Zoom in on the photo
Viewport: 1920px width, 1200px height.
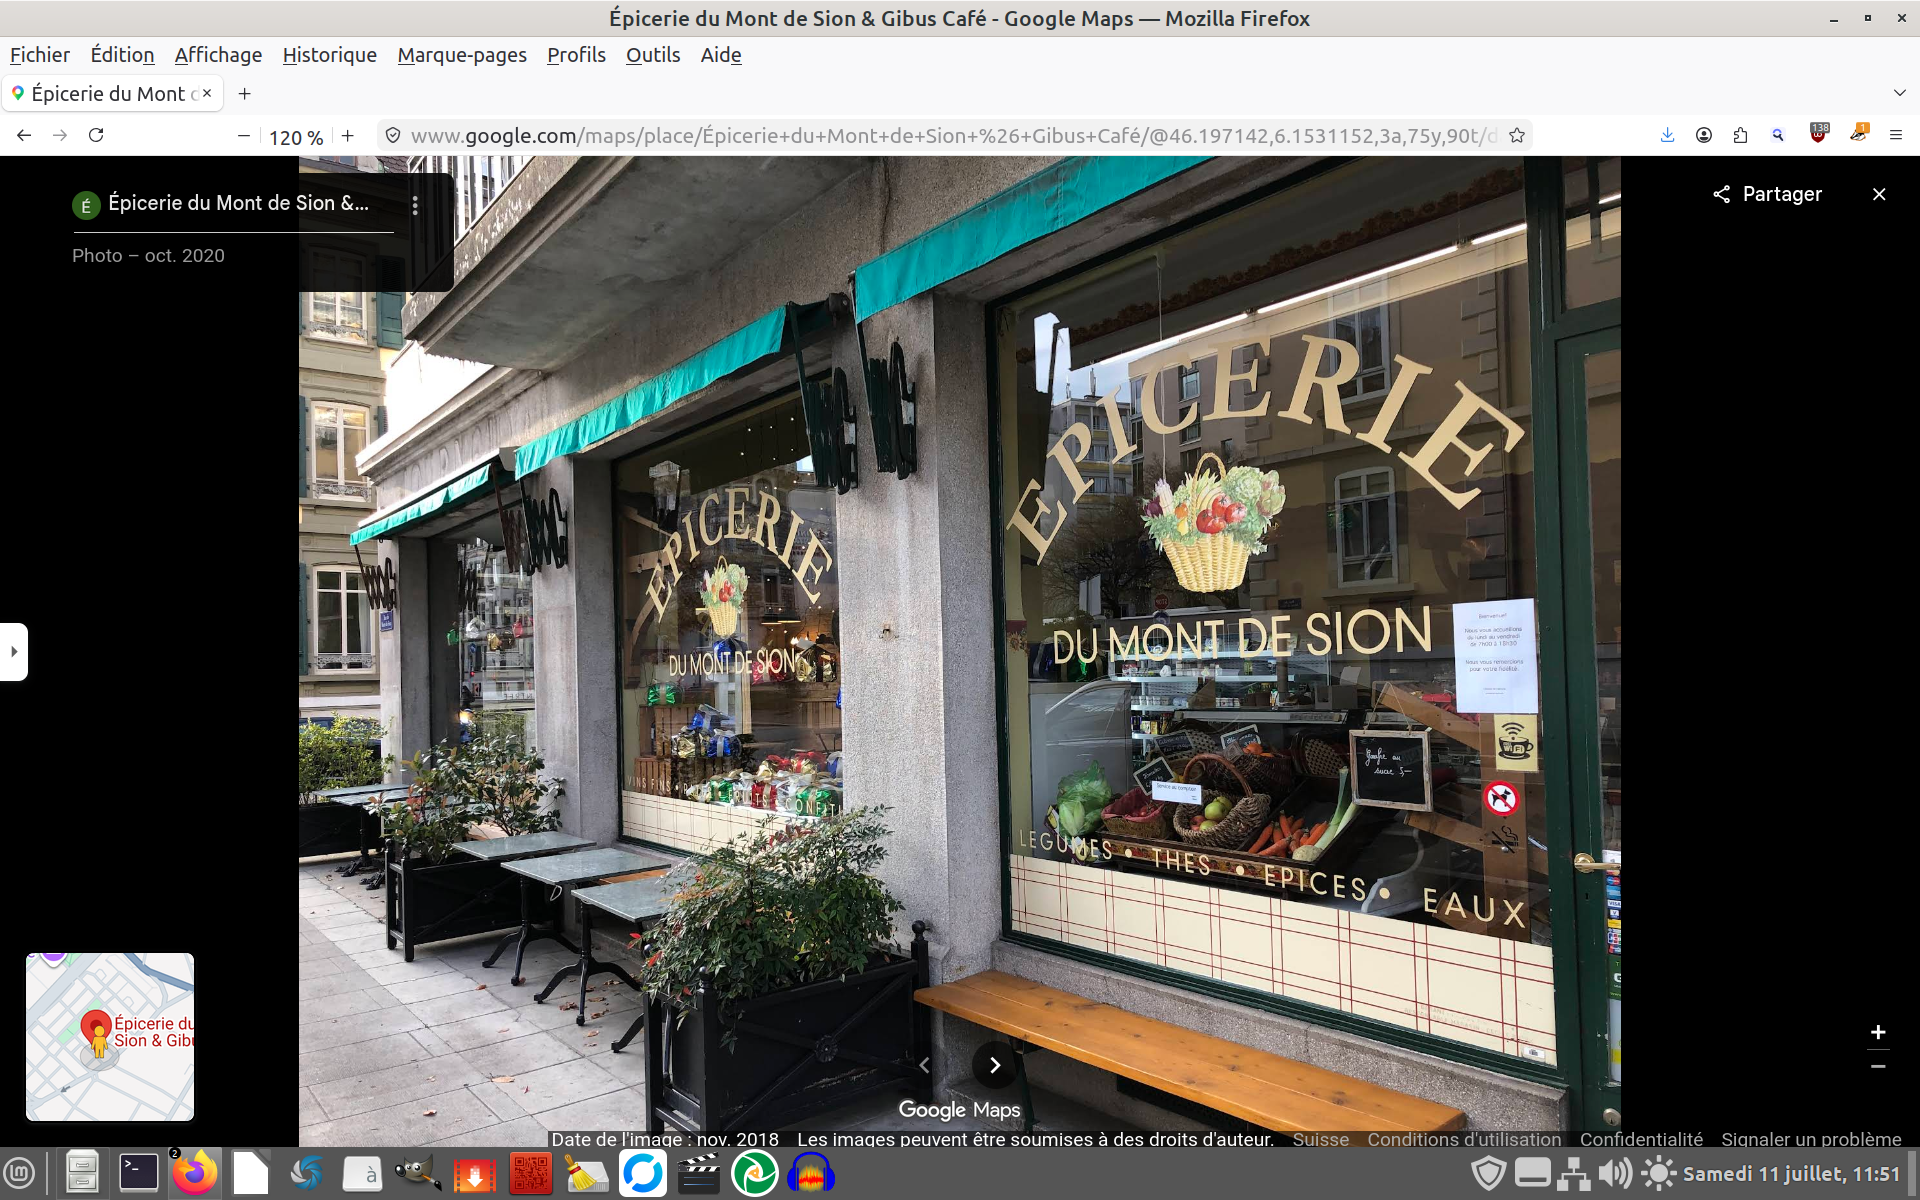click(1878, 1032)
